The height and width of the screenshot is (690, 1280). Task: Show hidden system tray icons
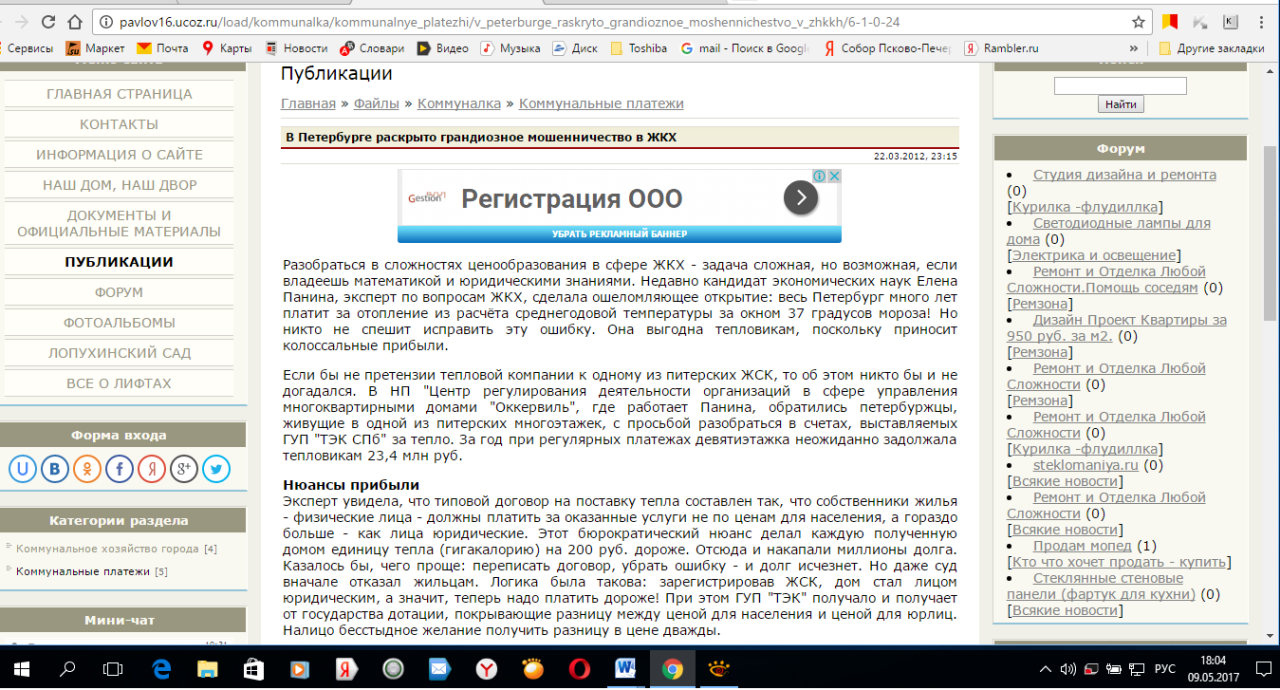tap(1044, 668)
